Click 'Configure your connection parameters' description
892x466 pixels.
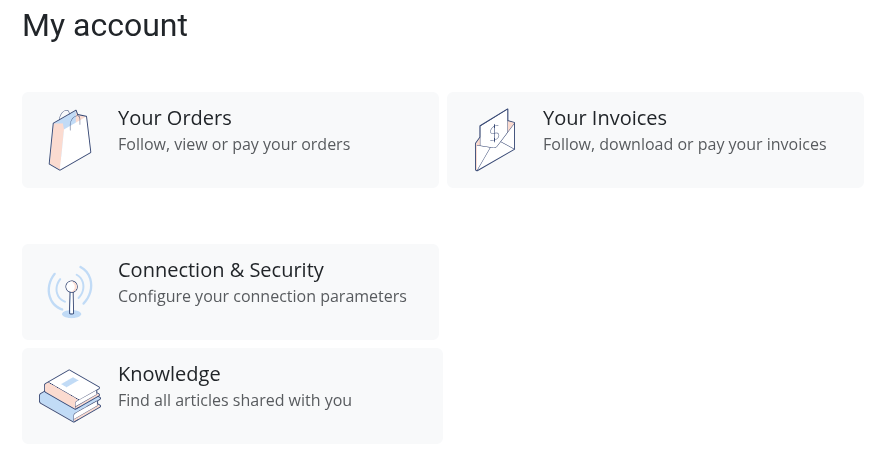tap(262, 296)
